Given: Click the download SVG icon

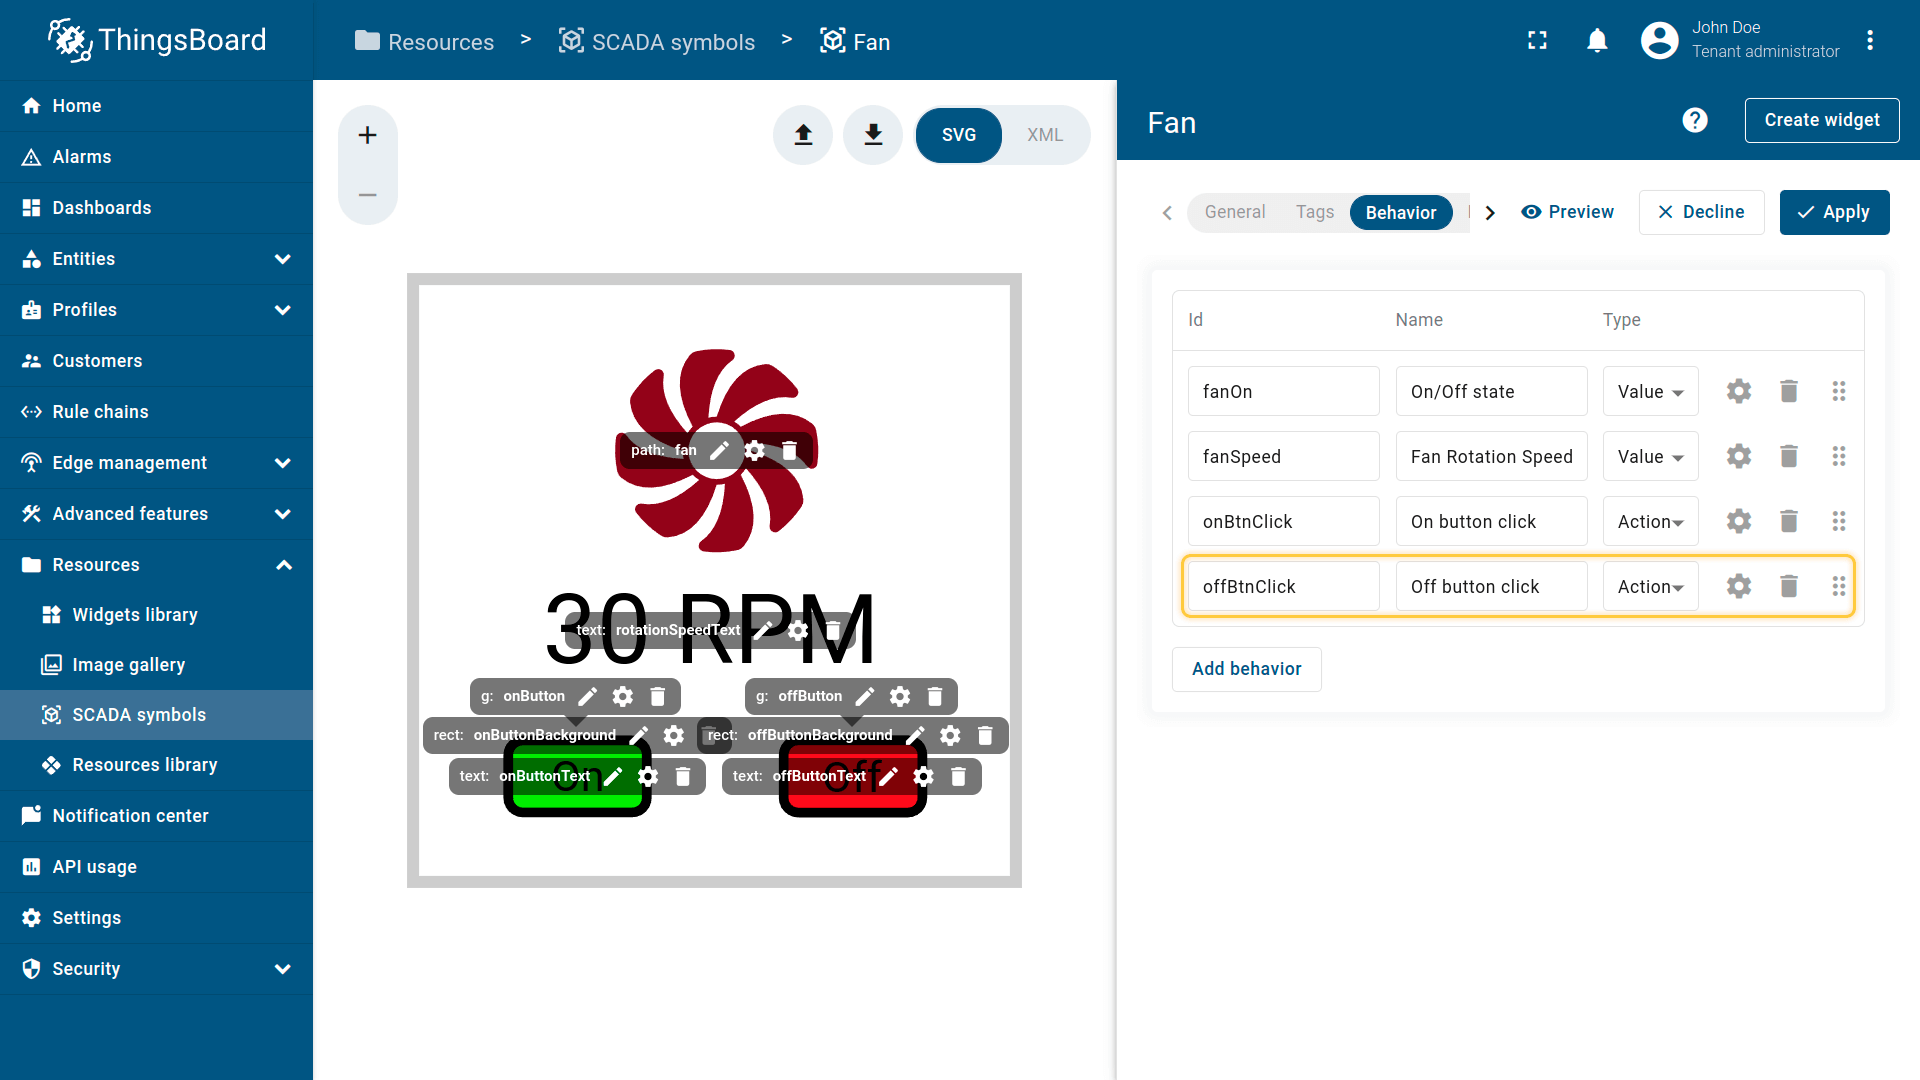Looking at the screenshot, I should tap(873, 135).
